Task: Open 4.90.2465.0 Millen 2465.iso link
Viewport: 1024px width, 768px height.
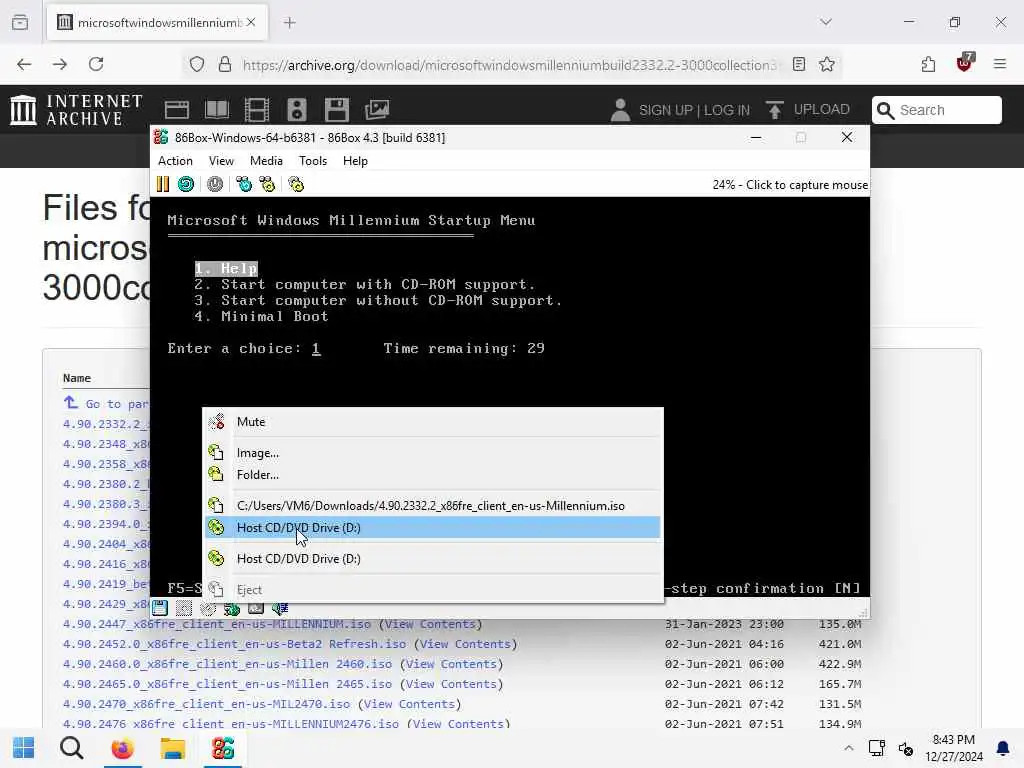Action: click(x=227, y=684)
